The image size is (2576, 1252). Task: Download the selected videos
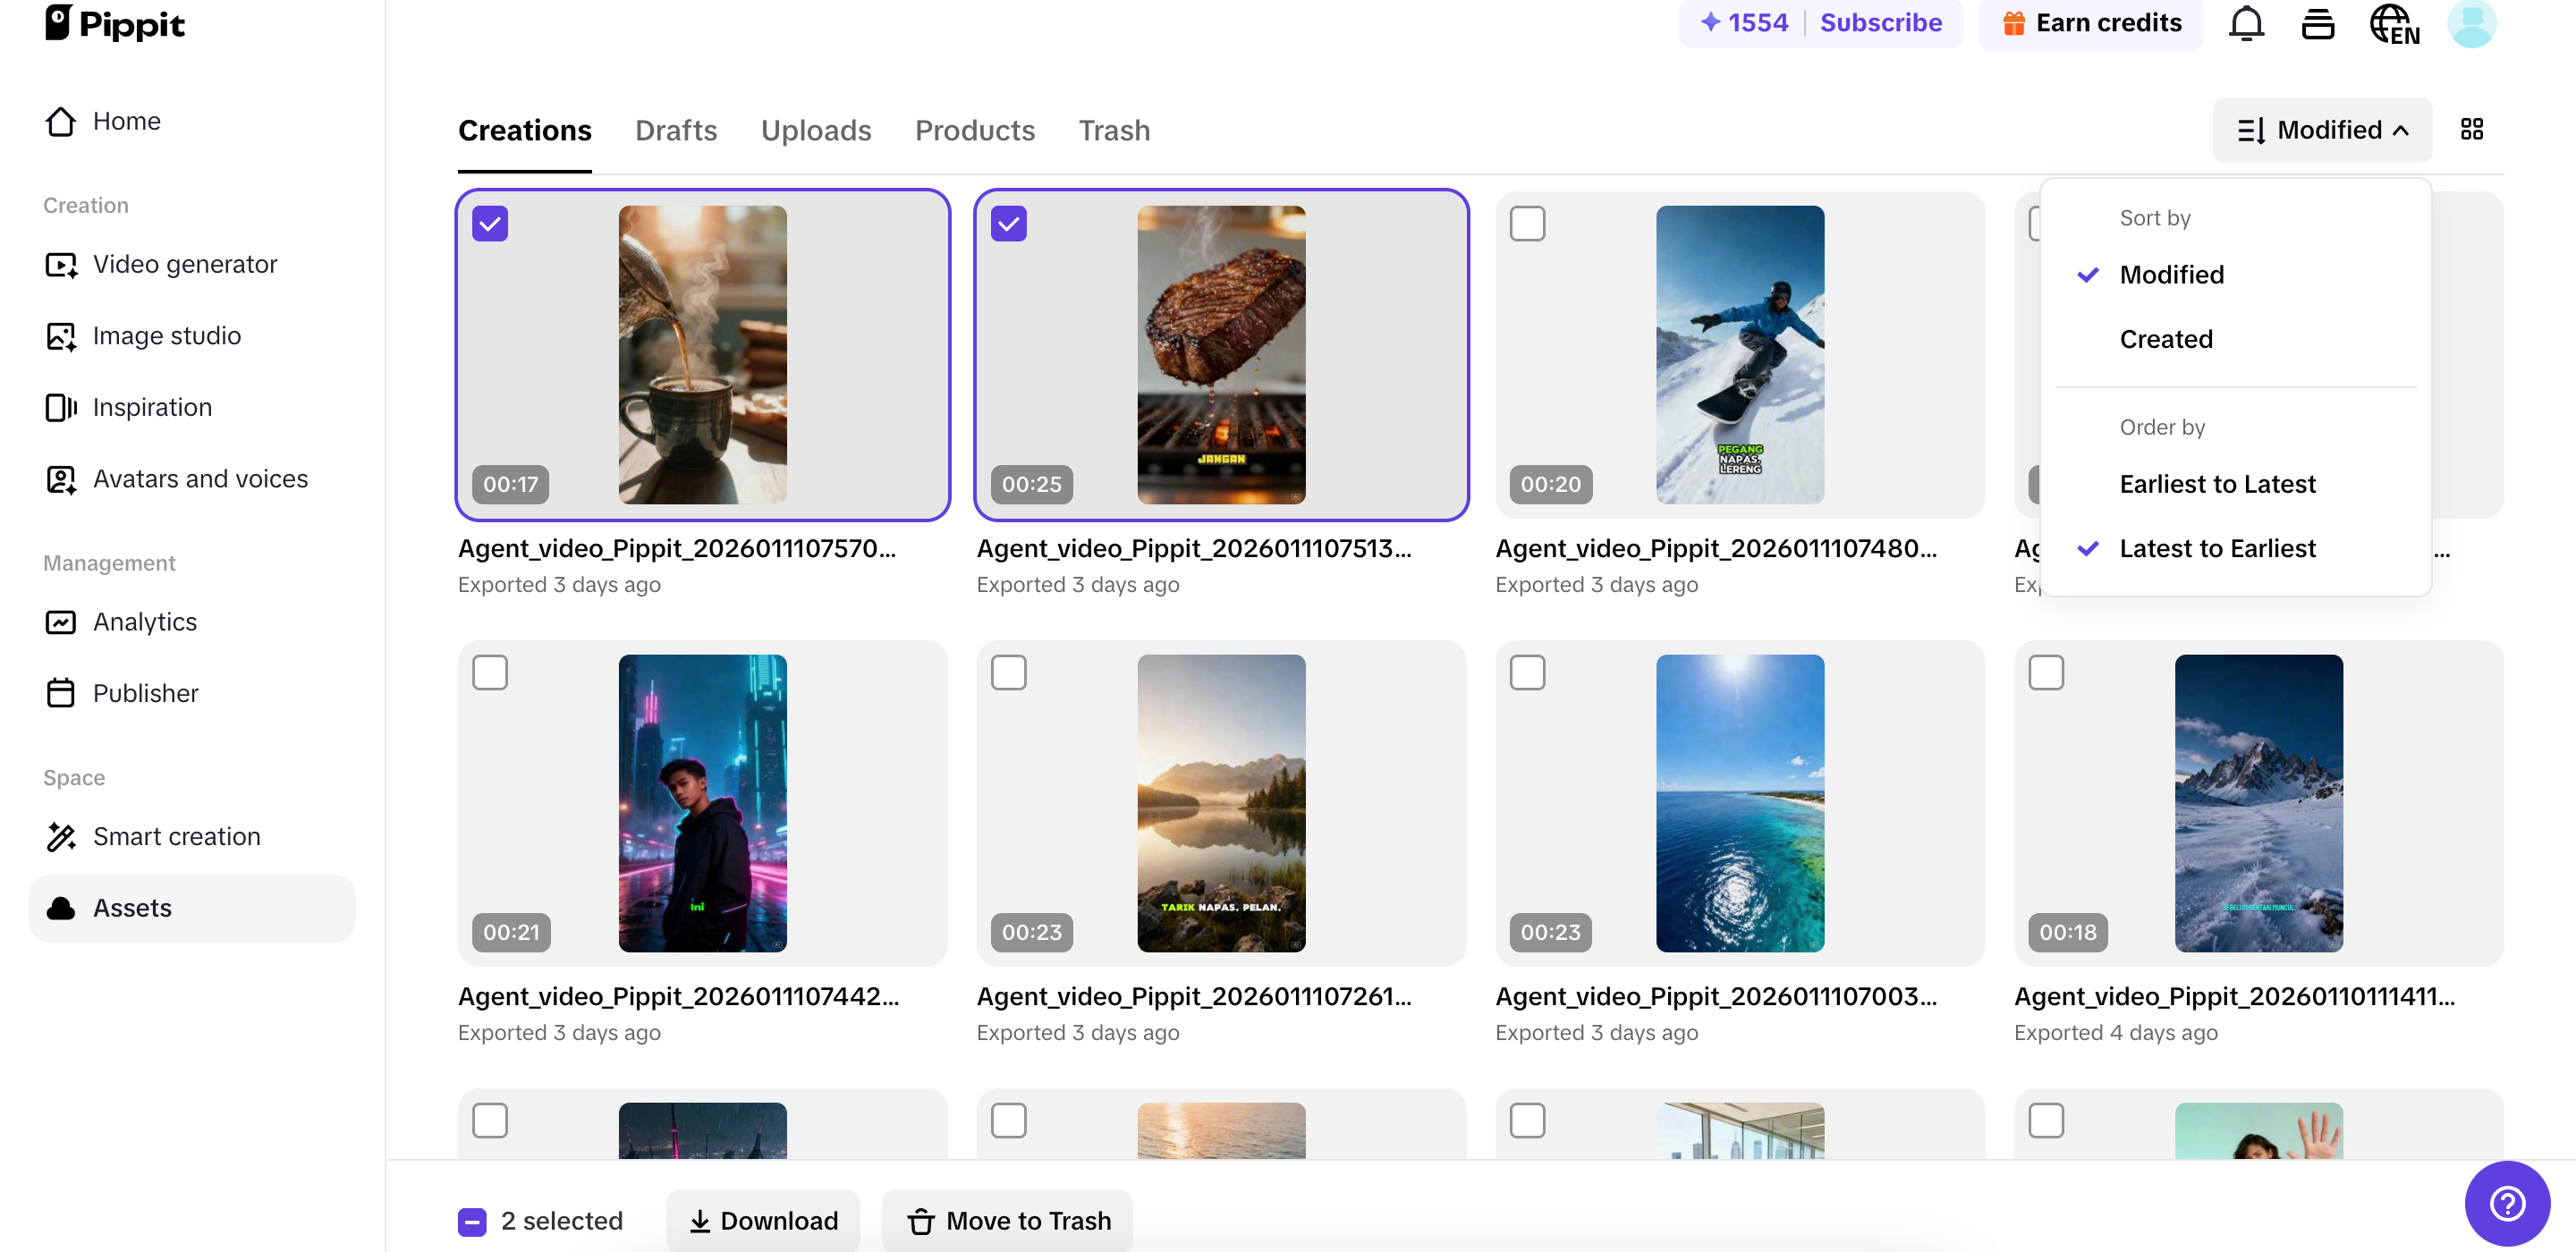763,1221
